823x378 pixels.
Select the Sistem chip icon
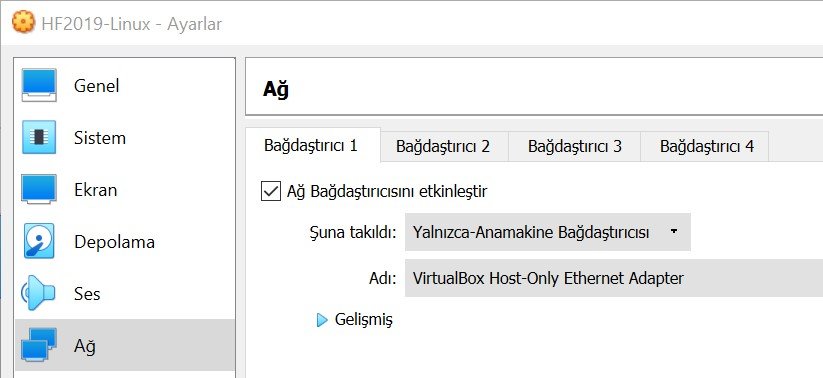(x=39, y=137)
